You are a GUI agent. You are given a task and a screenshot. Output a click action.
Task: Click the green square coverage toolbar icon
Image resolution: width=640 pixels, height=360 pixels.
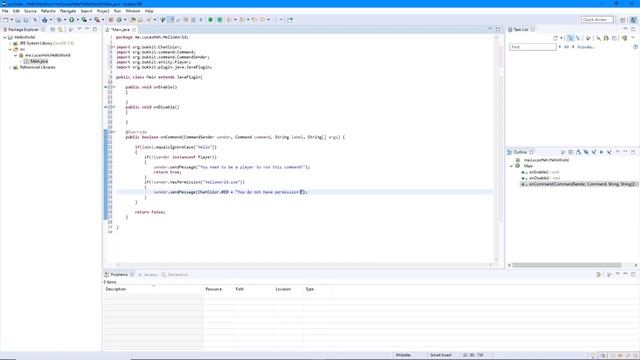[219, 20]
